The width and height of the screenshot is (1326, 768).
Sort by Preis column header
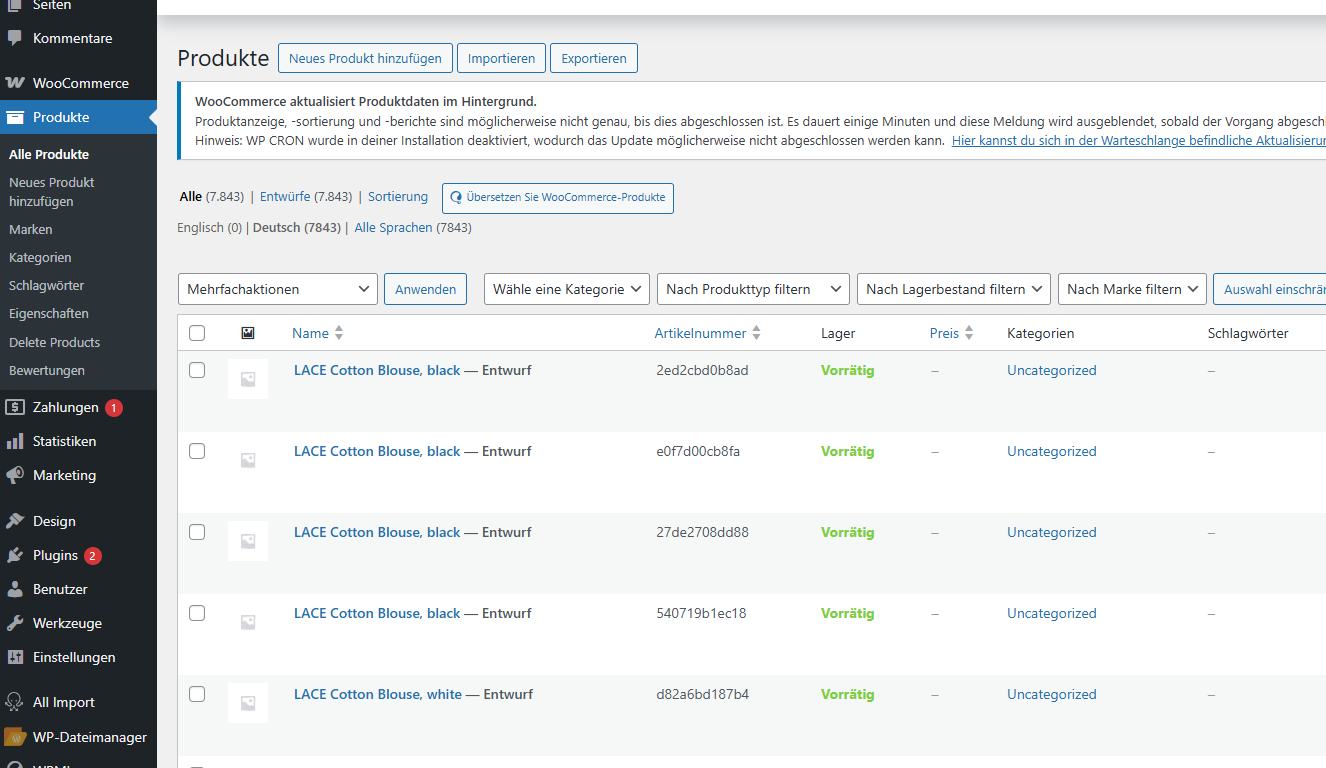[944, 333]
